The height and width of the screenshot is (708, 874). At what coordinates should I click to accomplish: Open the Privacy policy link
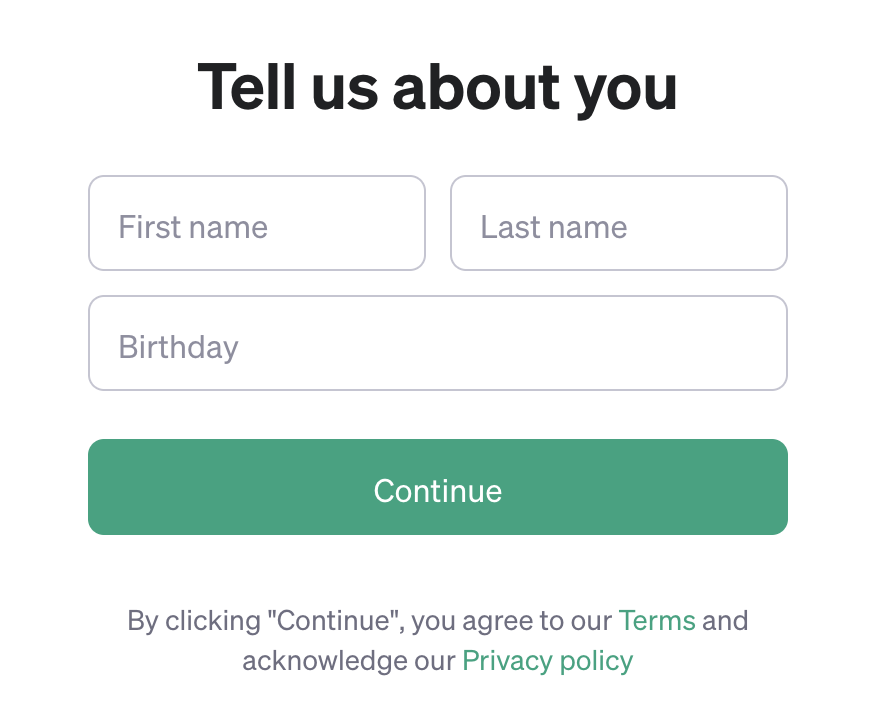pos(547,661)
